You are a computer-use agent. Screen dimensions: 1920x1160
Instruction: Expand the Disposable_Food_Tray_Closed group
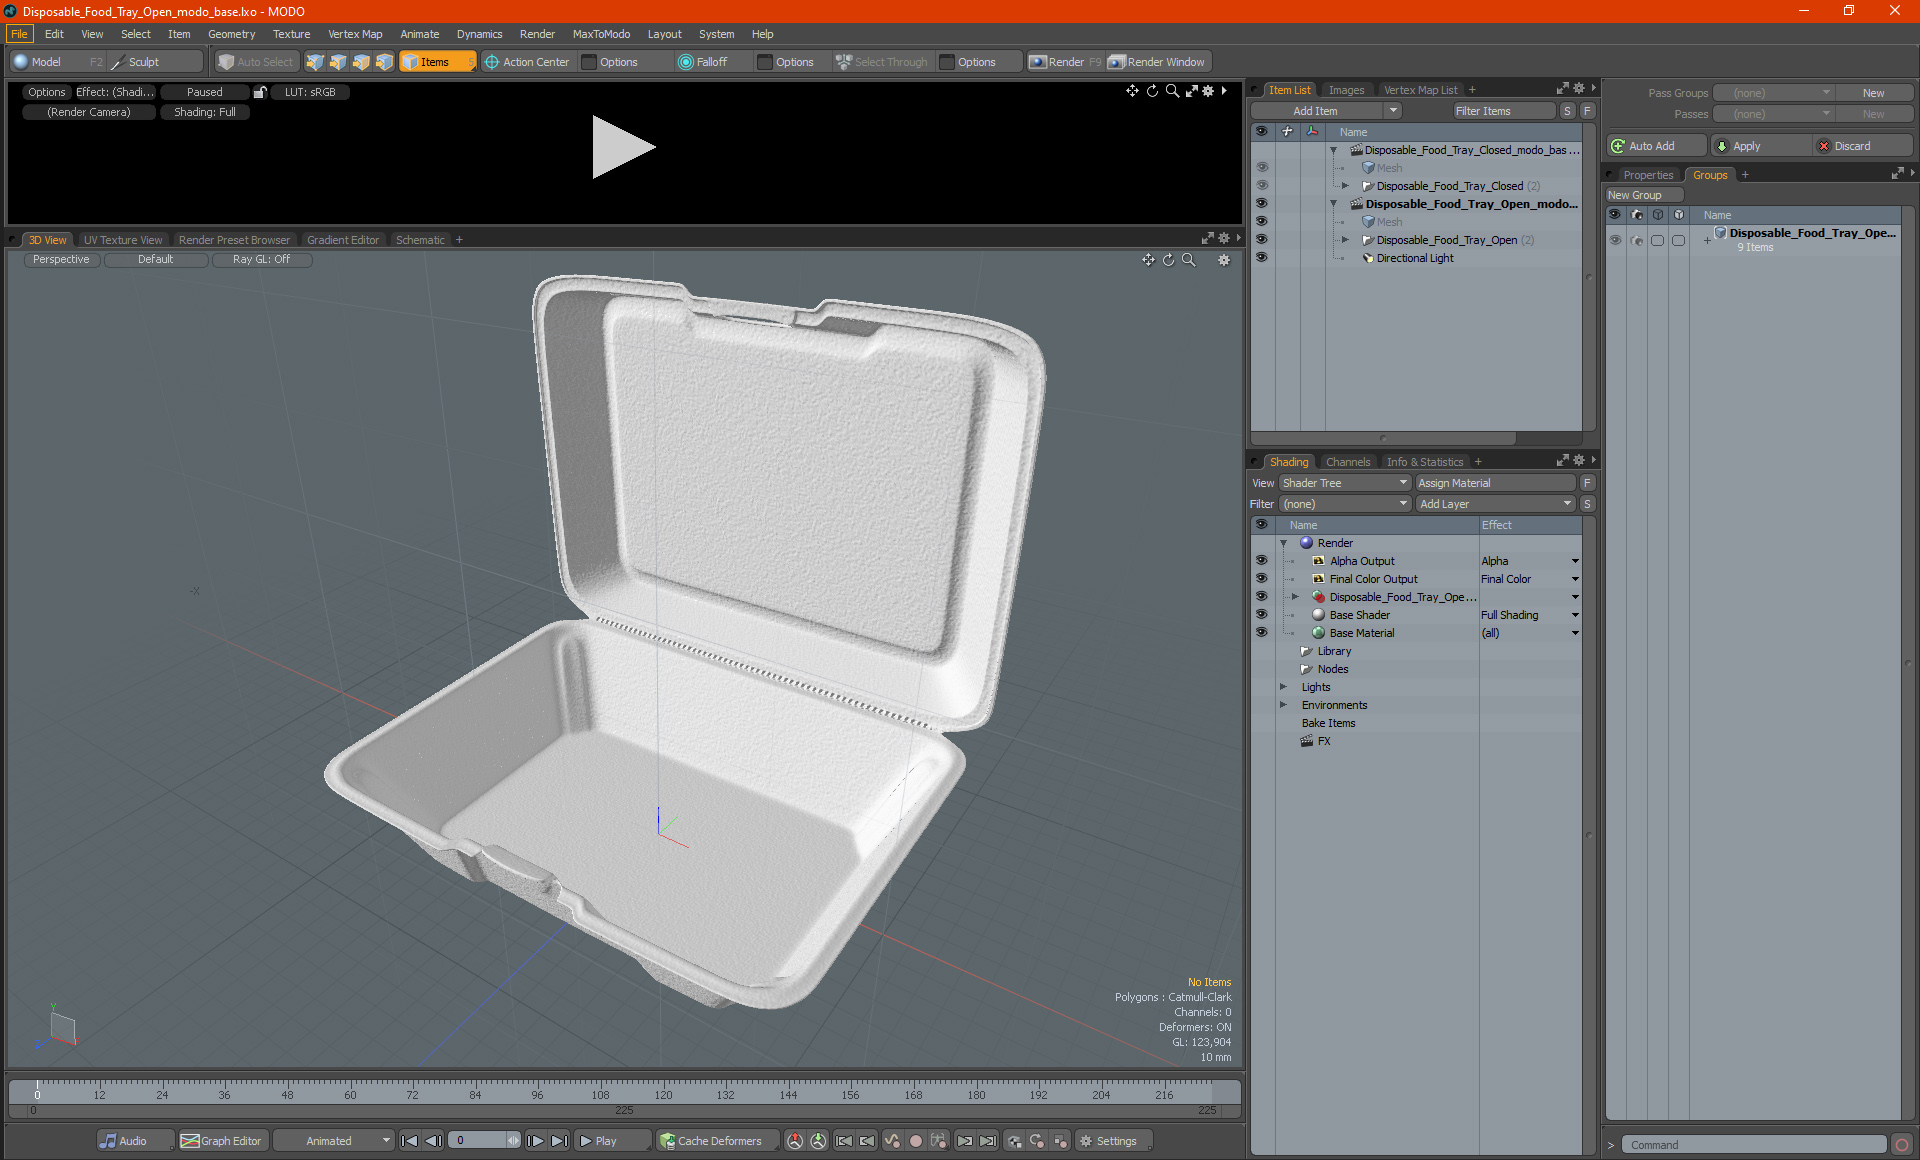(x=1345, y=186)
